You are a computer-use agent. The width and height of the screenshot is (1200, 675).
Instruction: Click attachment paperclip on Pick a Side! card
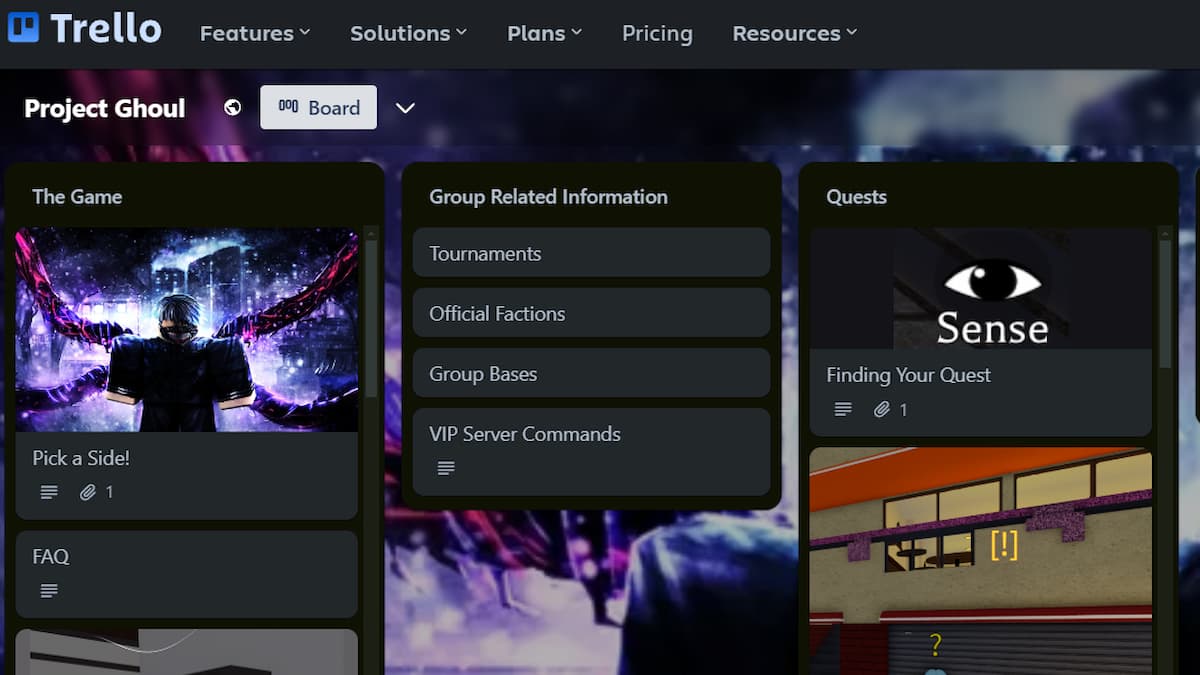point(88,492)
